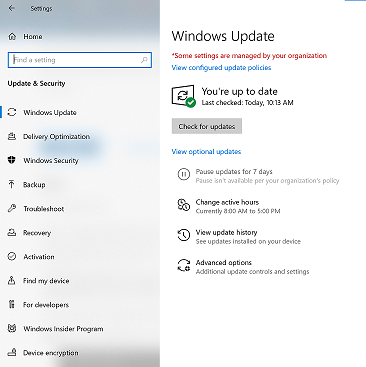Click the clock icon for Change active hours
Viewport: 366px width, 367px height.
pyautogui.click(x=184, y=205)
